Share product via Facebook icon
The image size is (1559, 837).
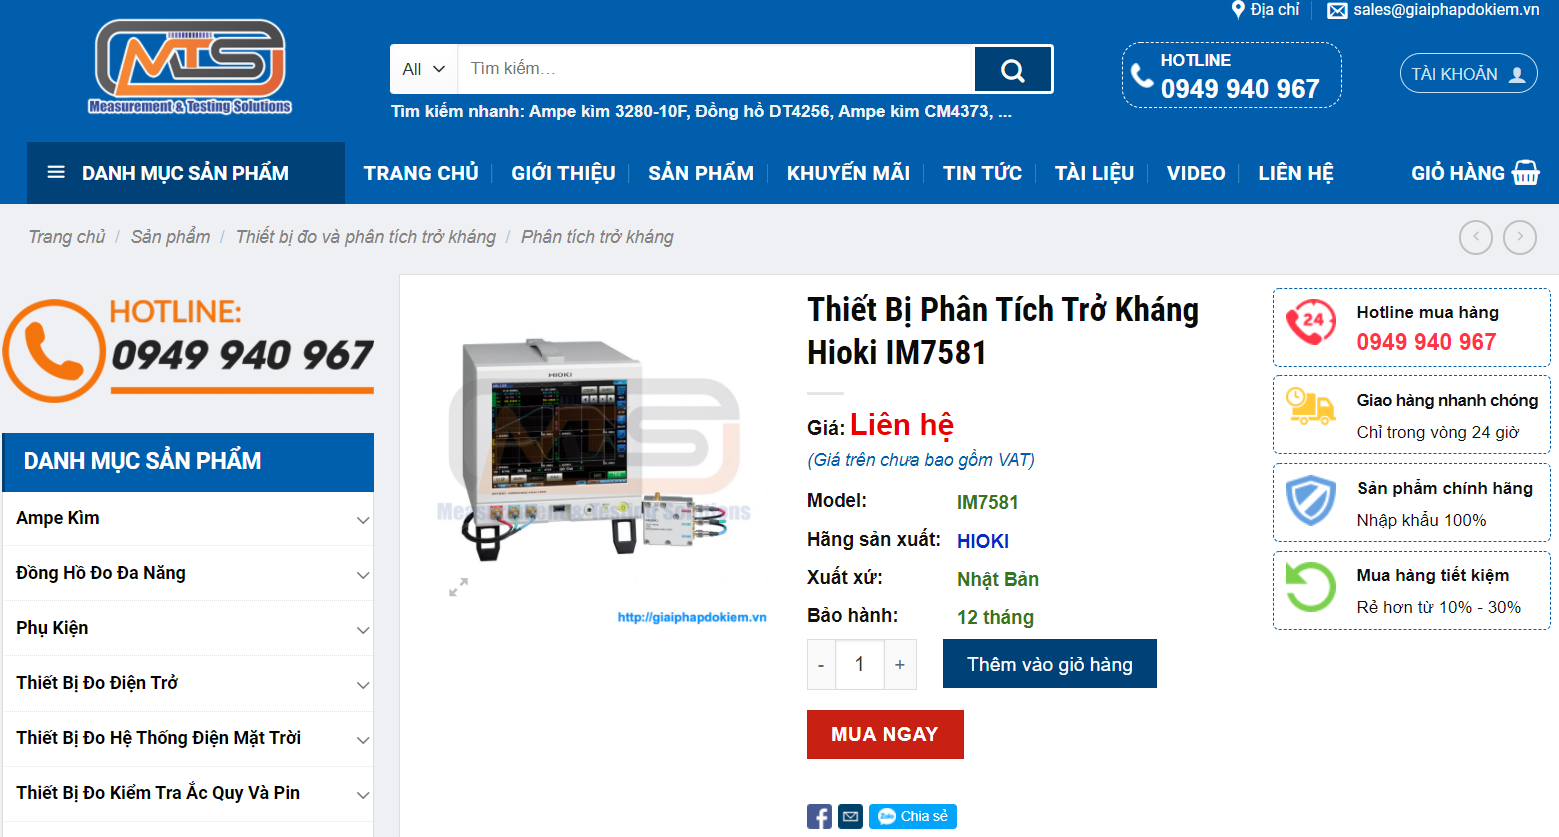point(819,817)
